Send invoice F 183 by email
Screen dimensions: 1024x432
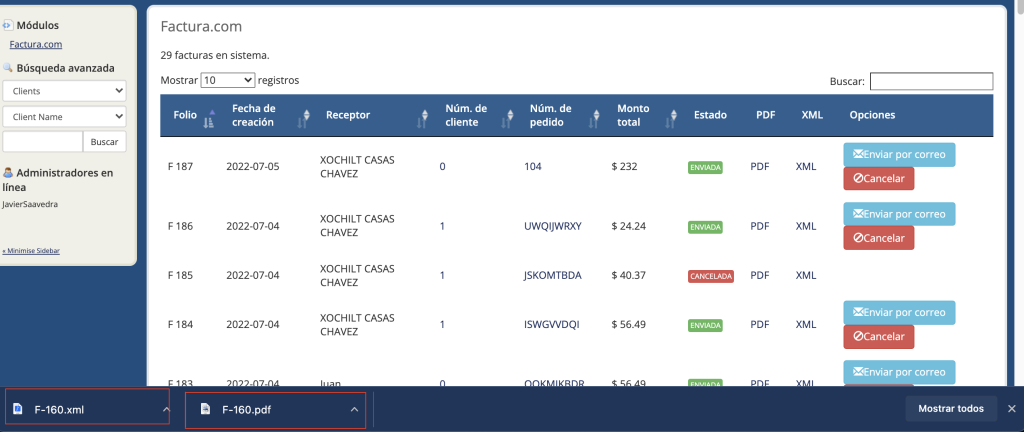coord(899,372)
